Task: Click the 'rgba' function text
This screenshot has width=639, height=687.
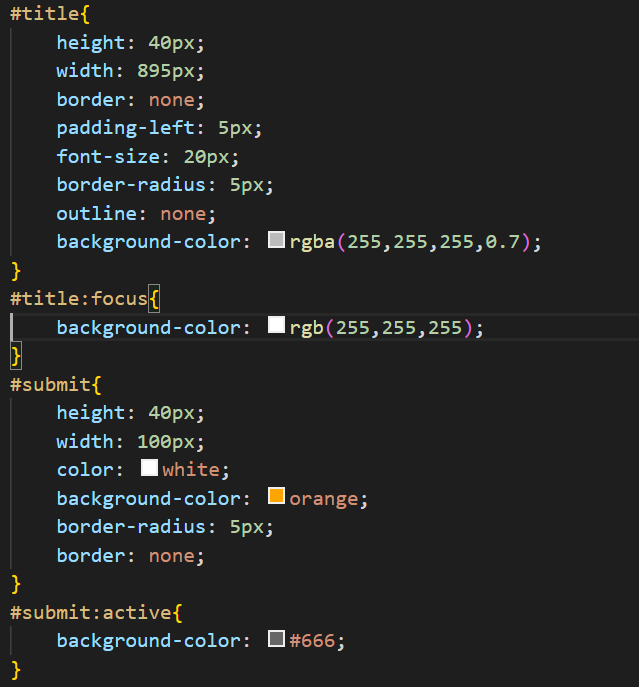Action: 312,242
